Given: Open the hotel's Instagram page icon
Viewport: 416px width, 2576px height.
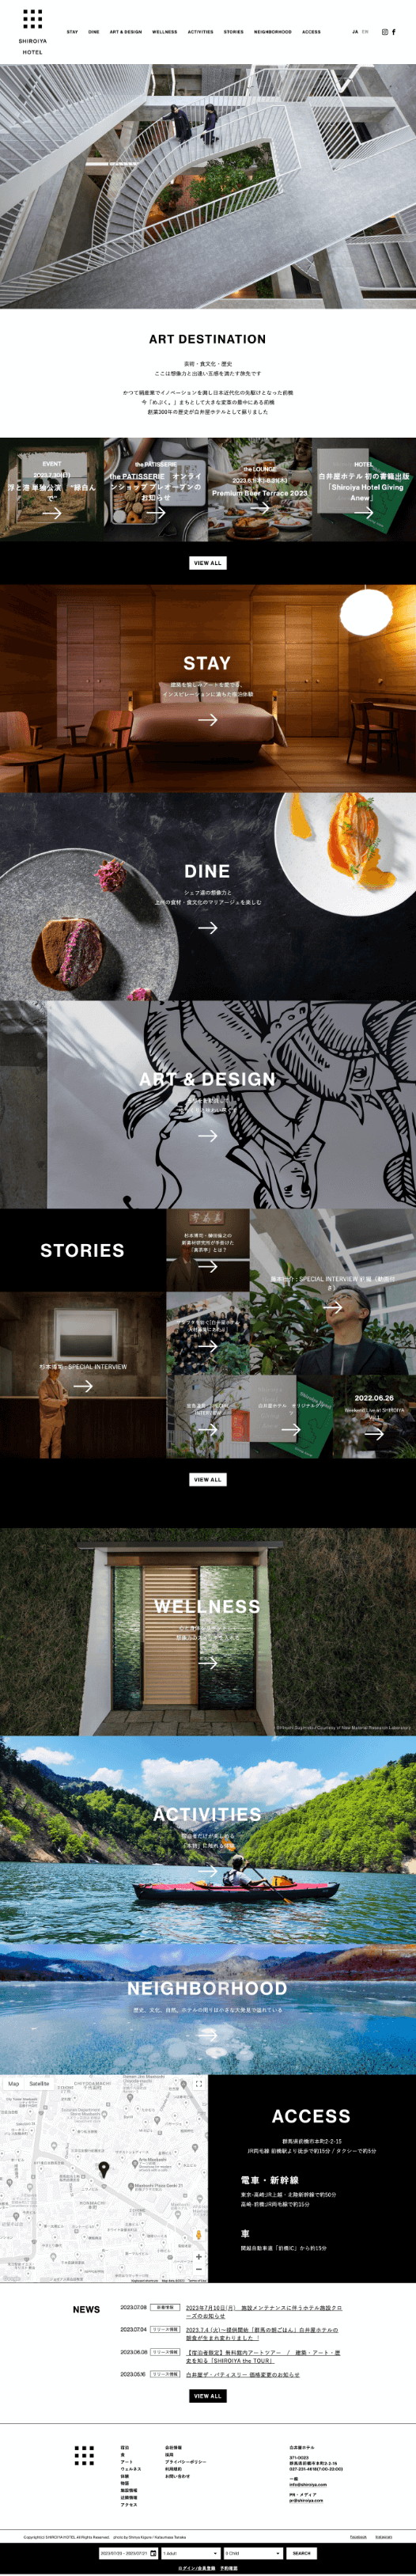Looking at the screenshot, I should click(x=385, y=32).
